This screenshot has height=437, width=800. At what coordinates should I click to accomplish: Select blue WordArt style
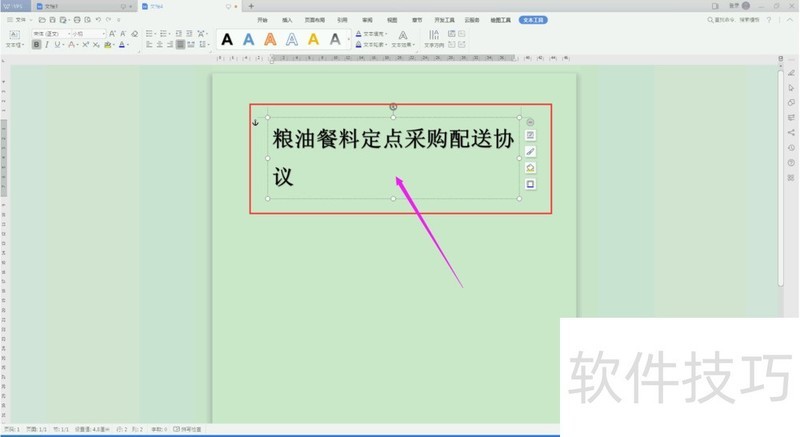coord(248,39)
